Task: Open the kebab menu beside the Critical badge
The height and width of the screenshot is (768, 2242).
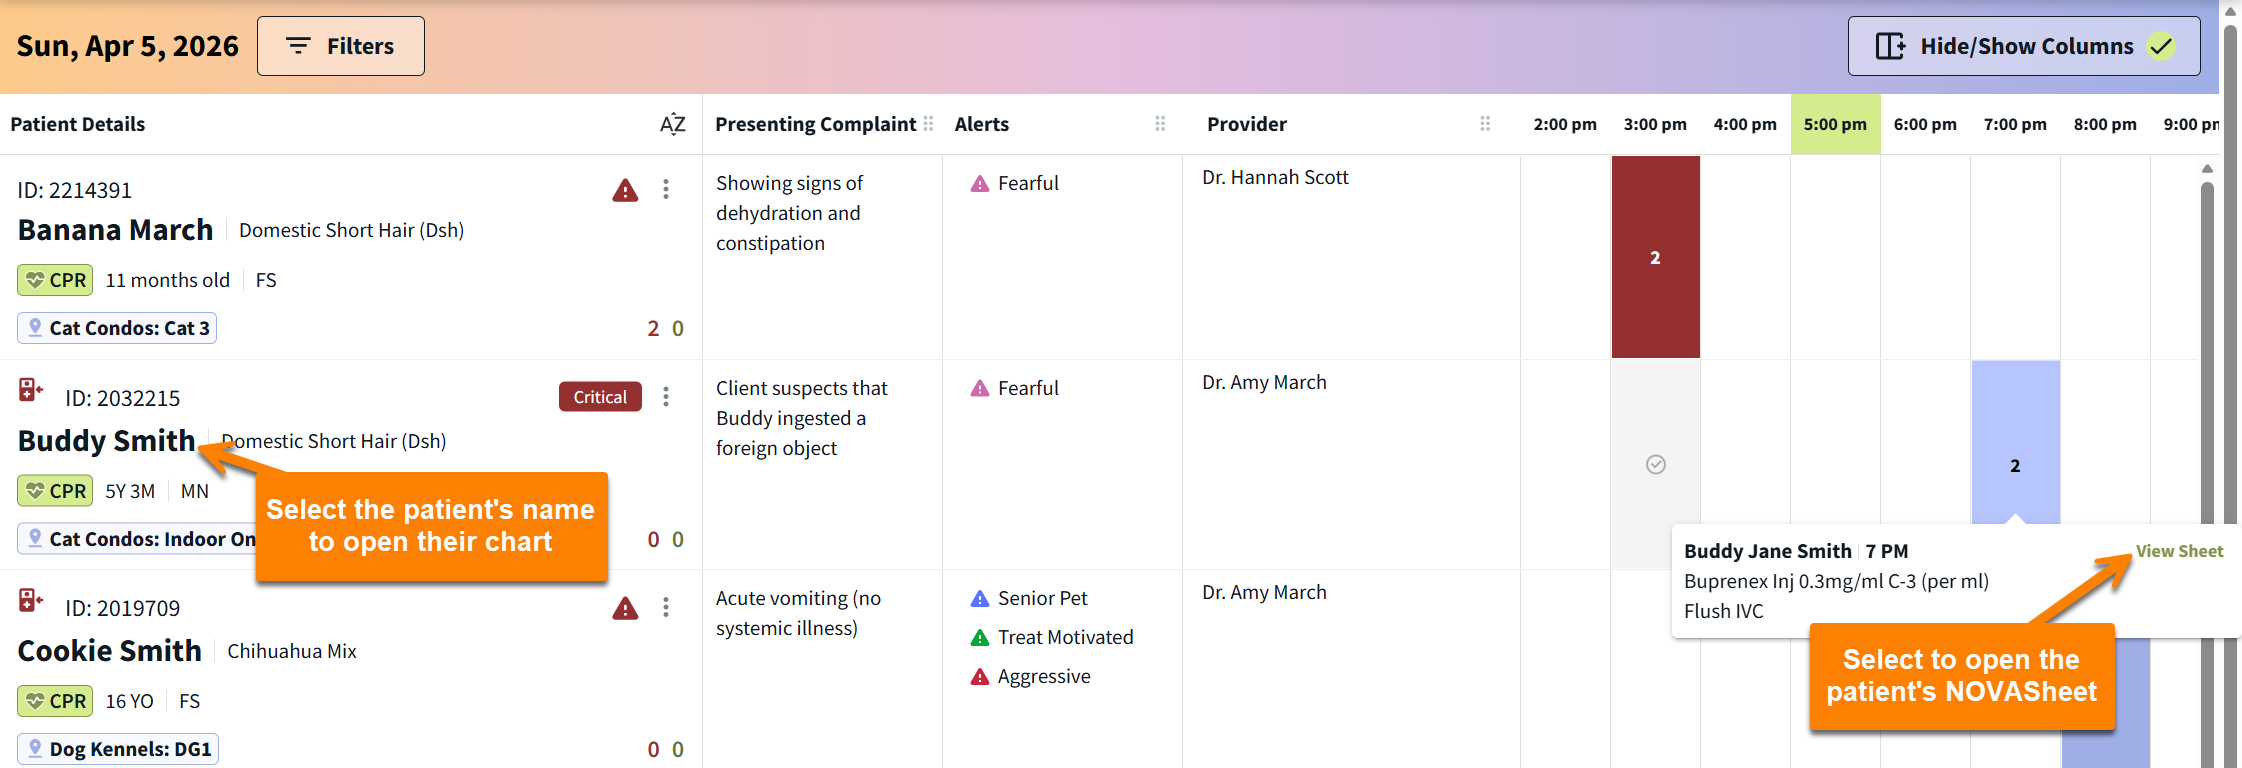Action: click(x=666, y=397)
